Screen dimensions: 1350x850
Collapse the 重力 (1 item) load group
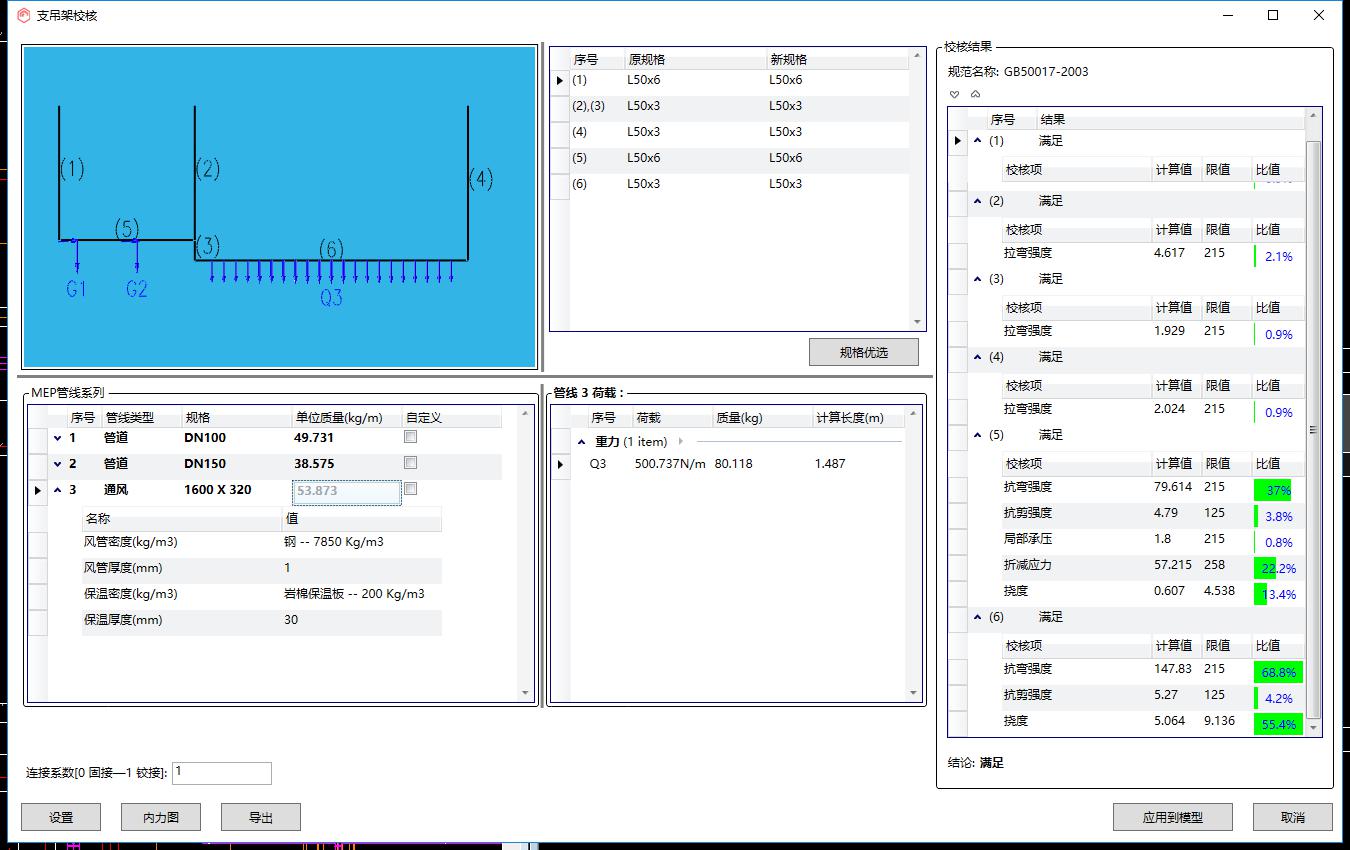(582, 441)
